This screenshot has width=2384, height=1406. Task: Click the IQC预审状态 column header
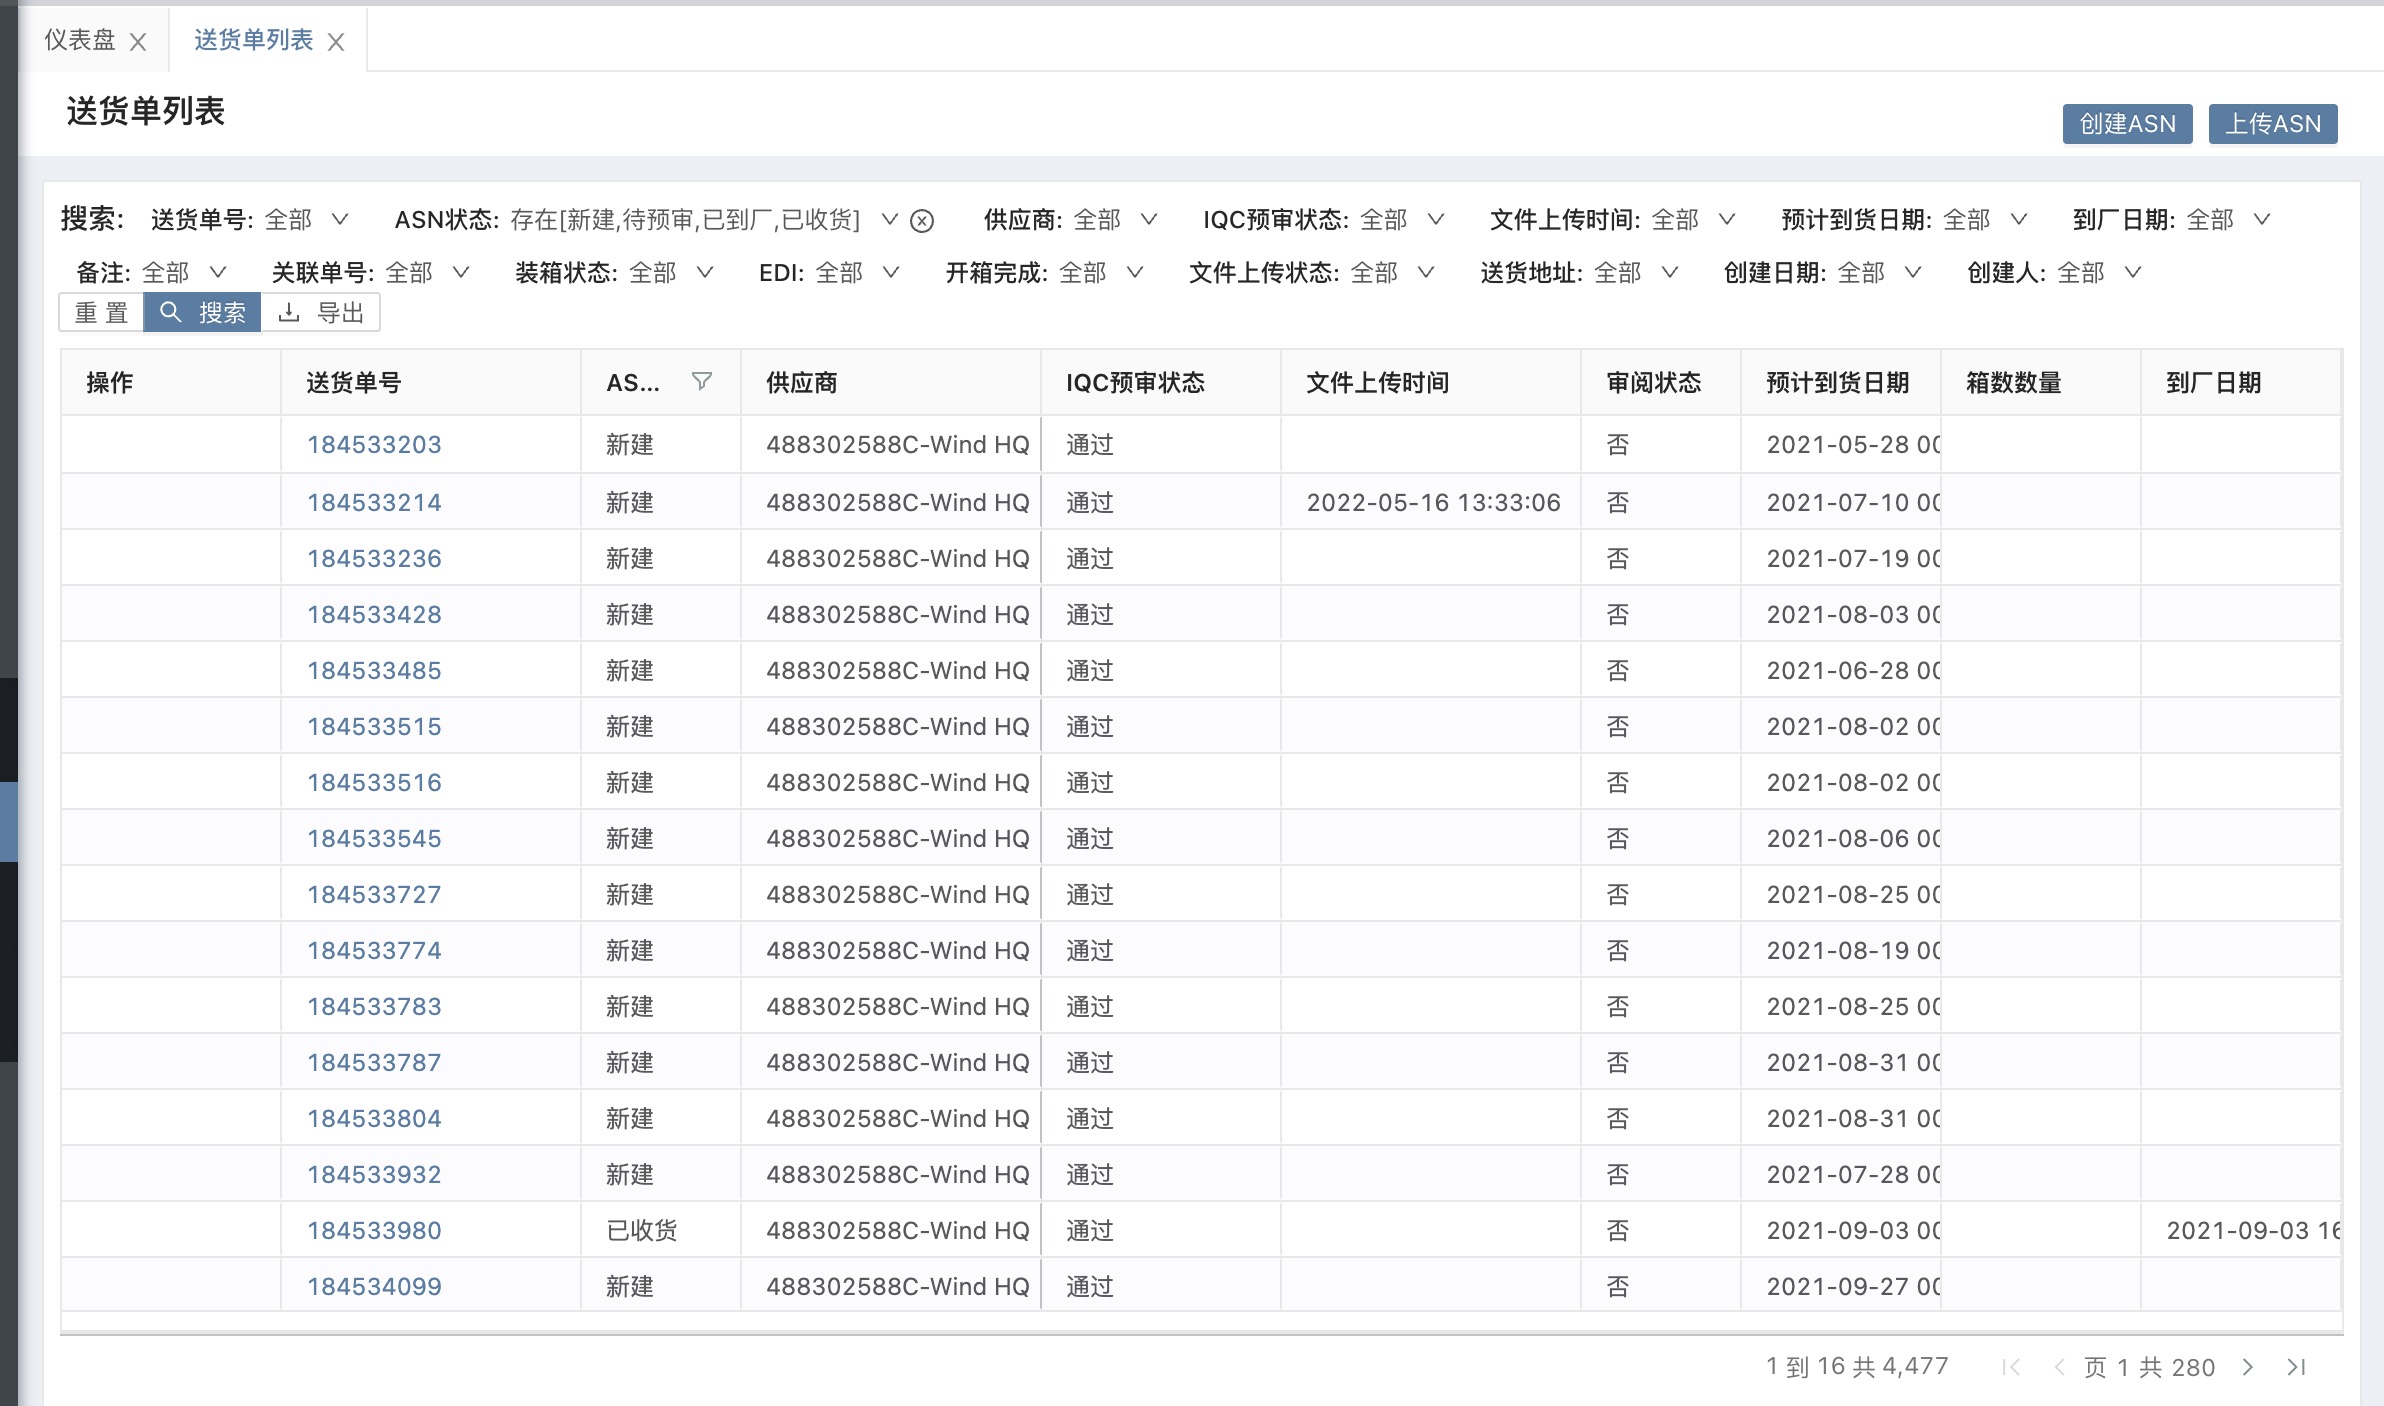[1161, 382]
